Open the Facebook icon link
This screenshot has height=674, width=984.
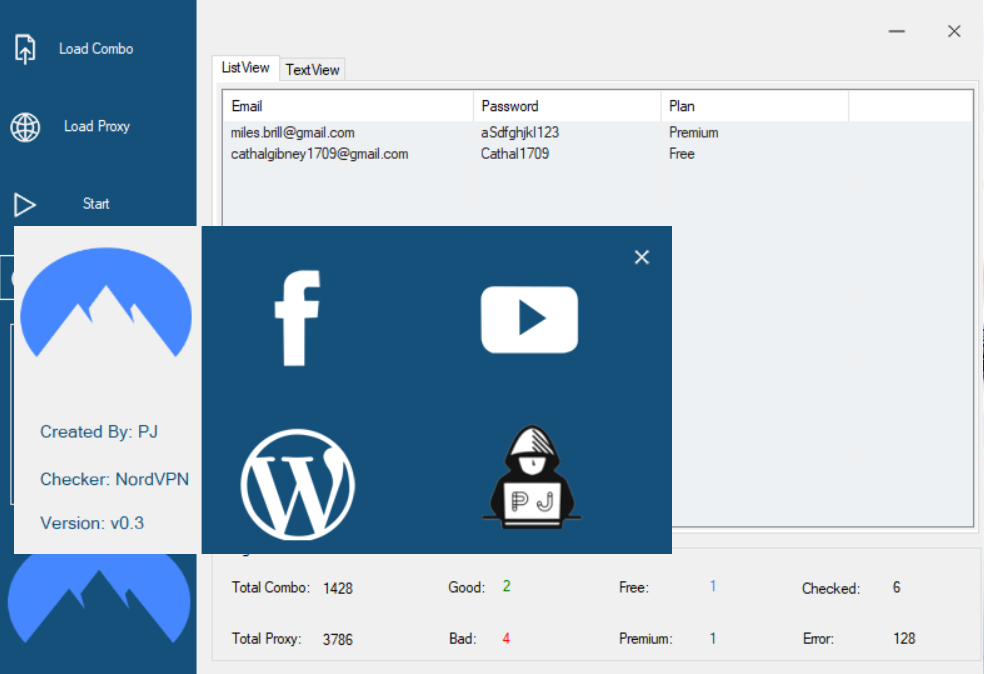coord(297,318)
